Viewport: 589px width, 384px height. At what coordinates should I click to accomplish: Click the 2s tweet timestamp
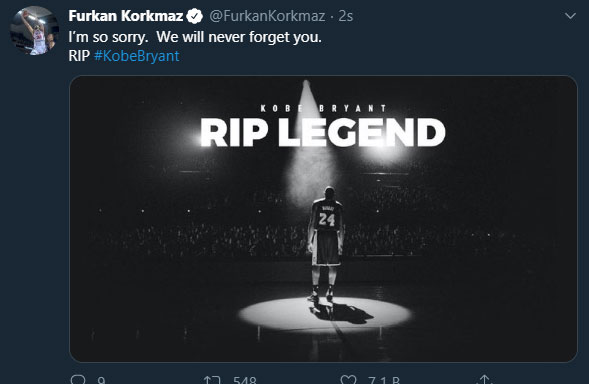(x=346, y=16)
